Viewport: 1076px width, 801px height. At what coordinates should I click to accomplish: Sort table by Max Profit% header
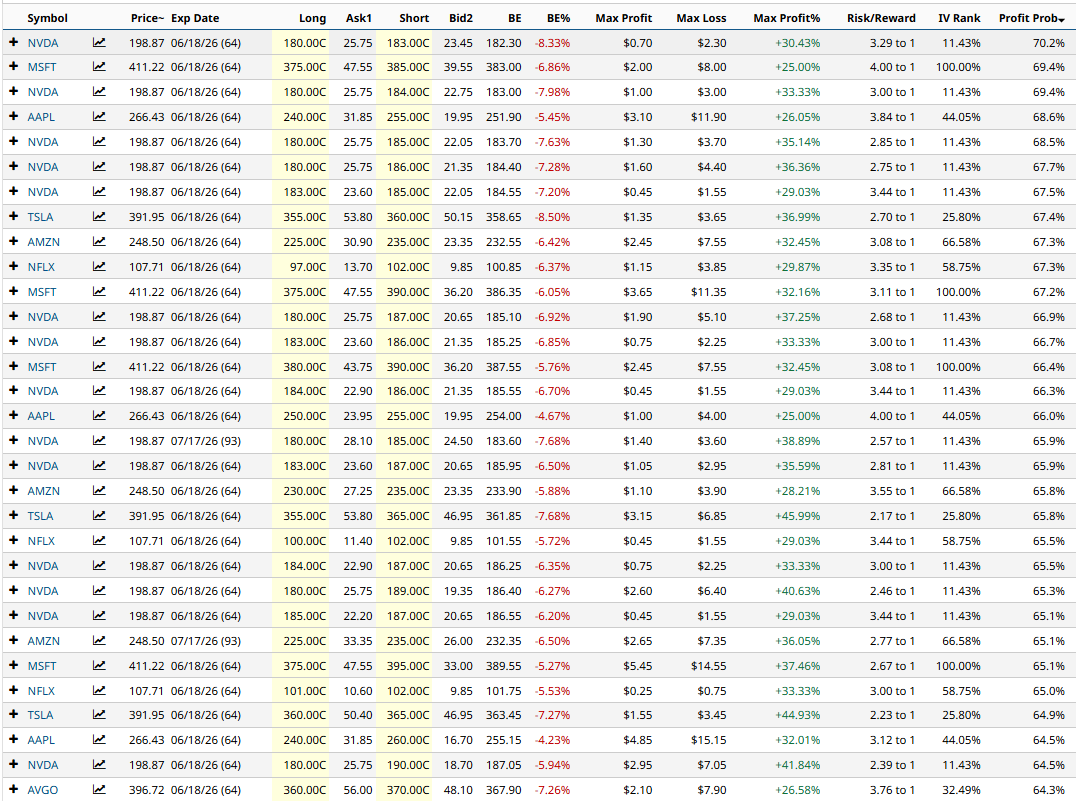tap(786, 18)
